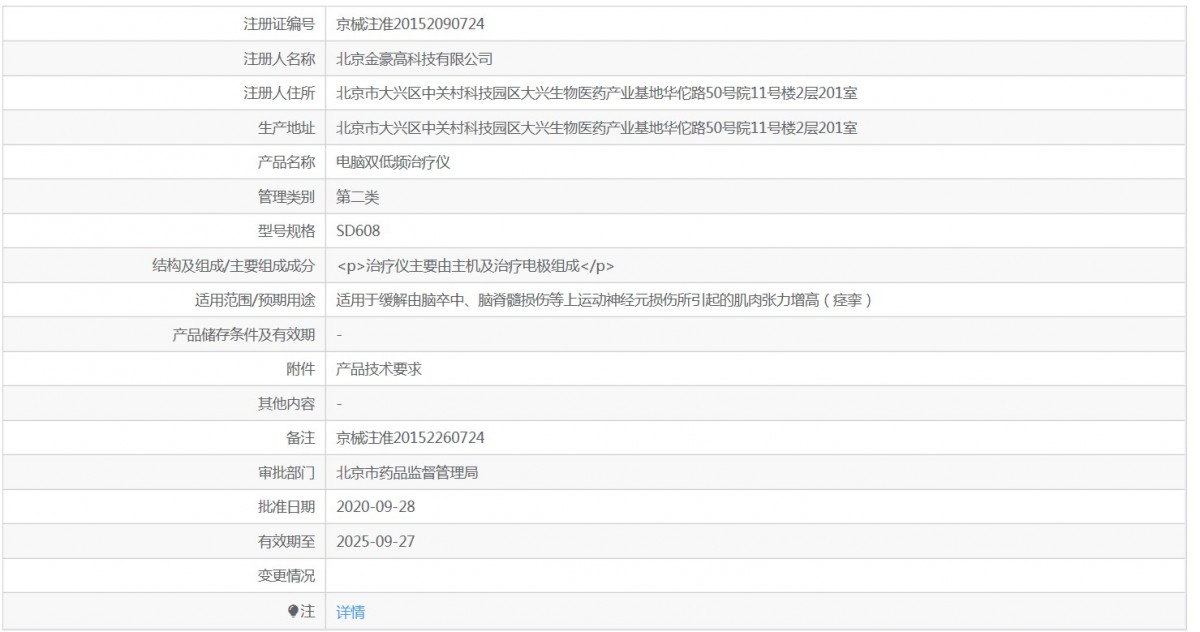The height and width of the screenshot is (632, 1200).
Task: Click the 变更情况 label
Action: click(x=286, y=576)
